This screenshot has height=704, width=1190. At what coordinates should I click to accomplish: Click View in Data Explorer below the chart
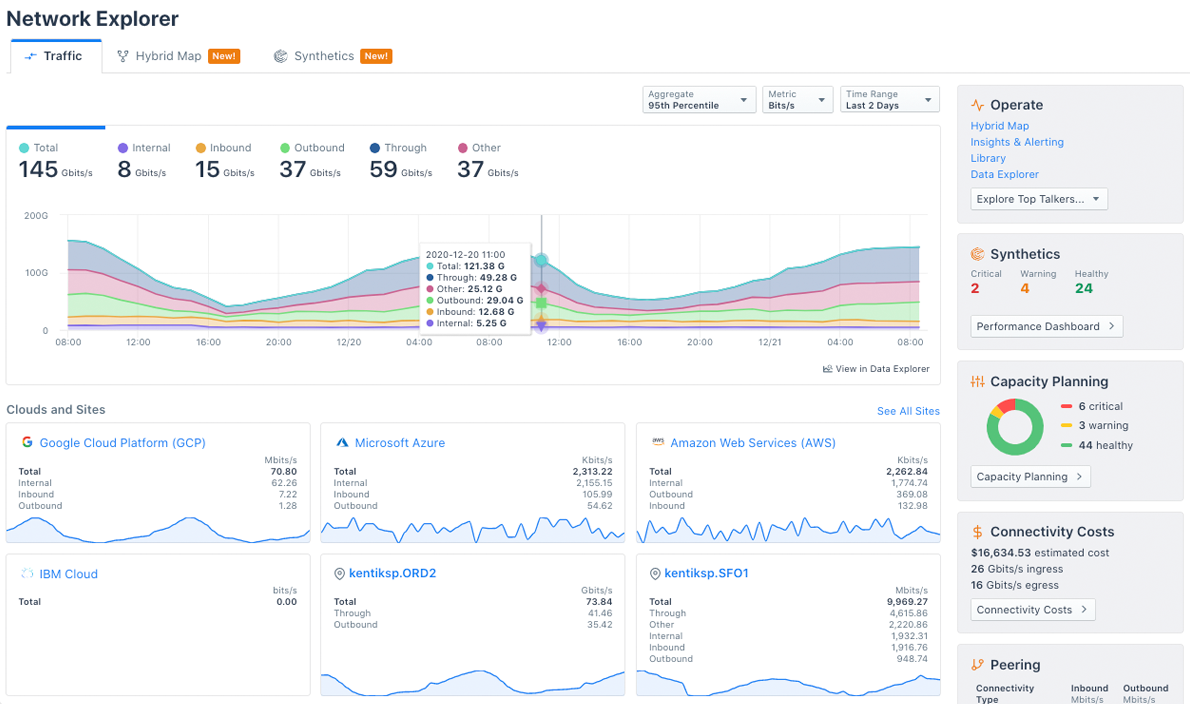[x=876, y=368]
